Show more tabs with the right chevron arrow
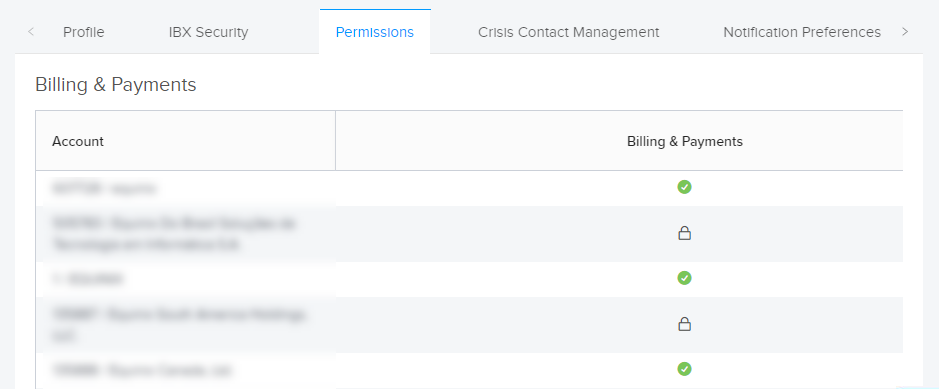939x389 pixels. 905,32
